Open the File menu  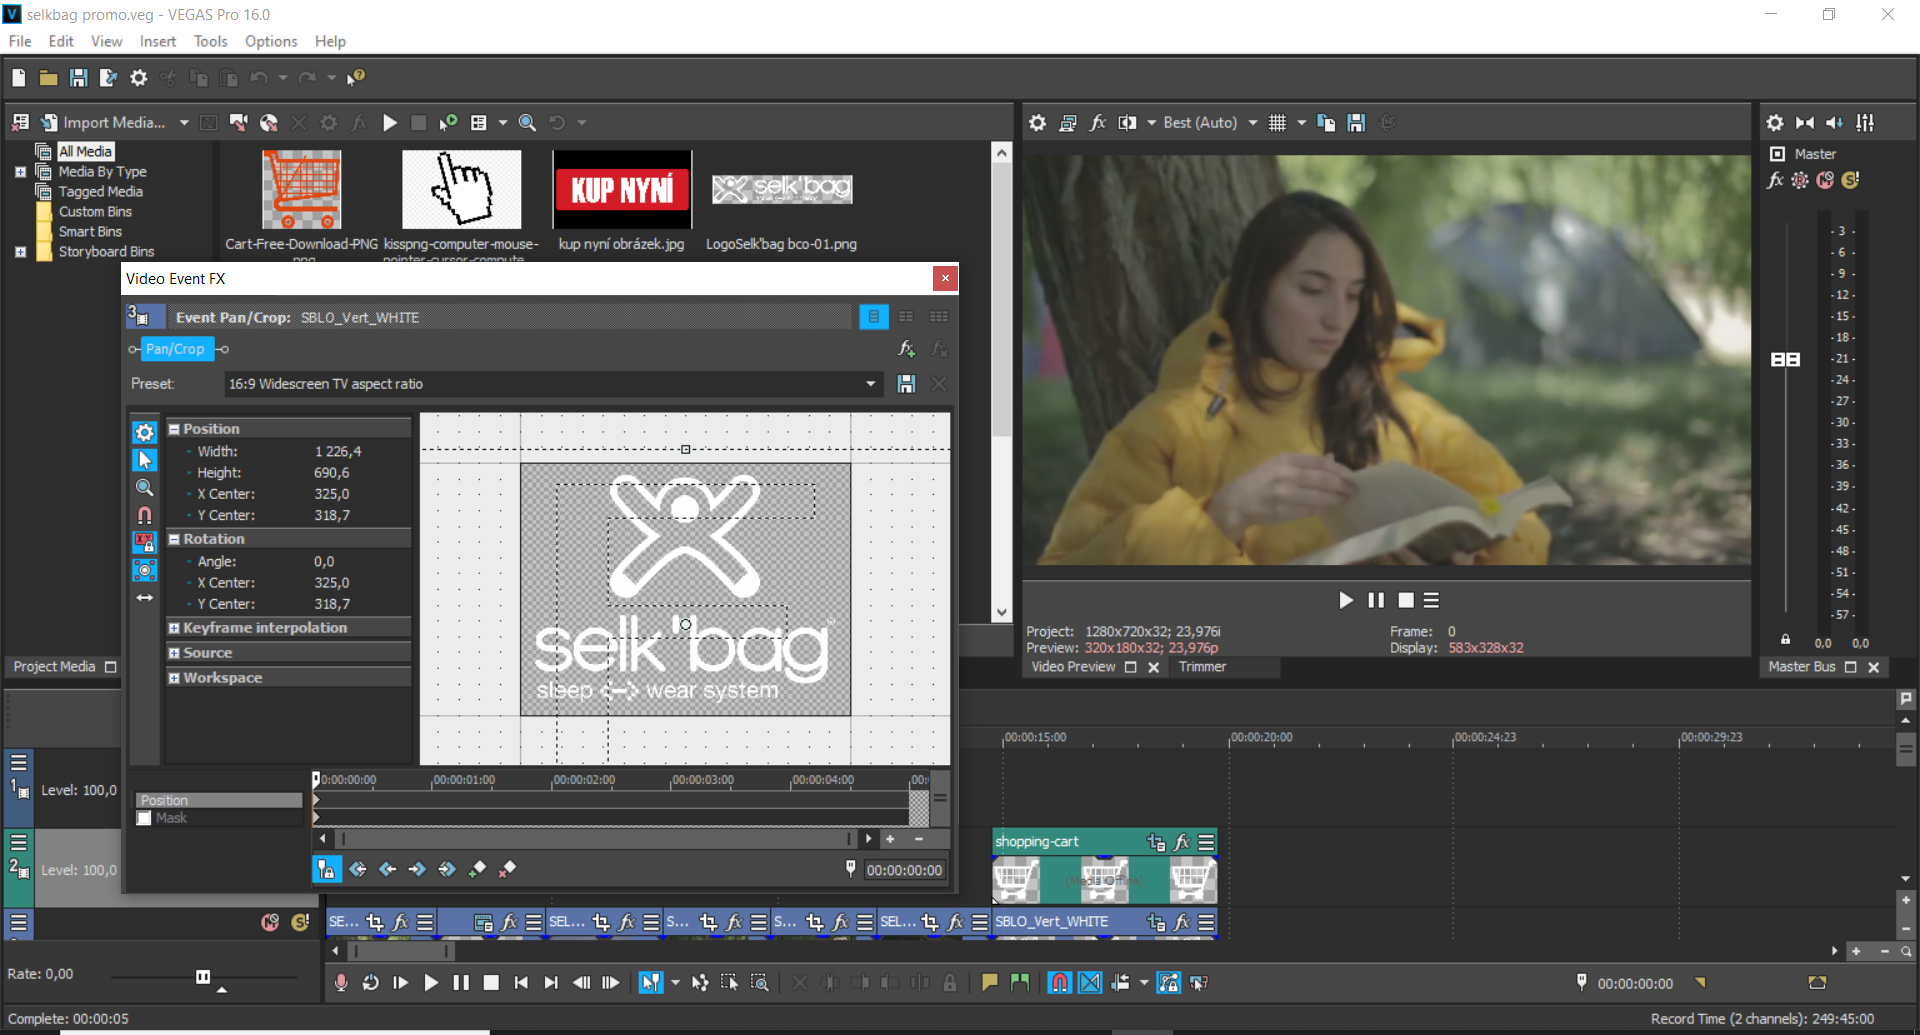[x=20, y=41]
